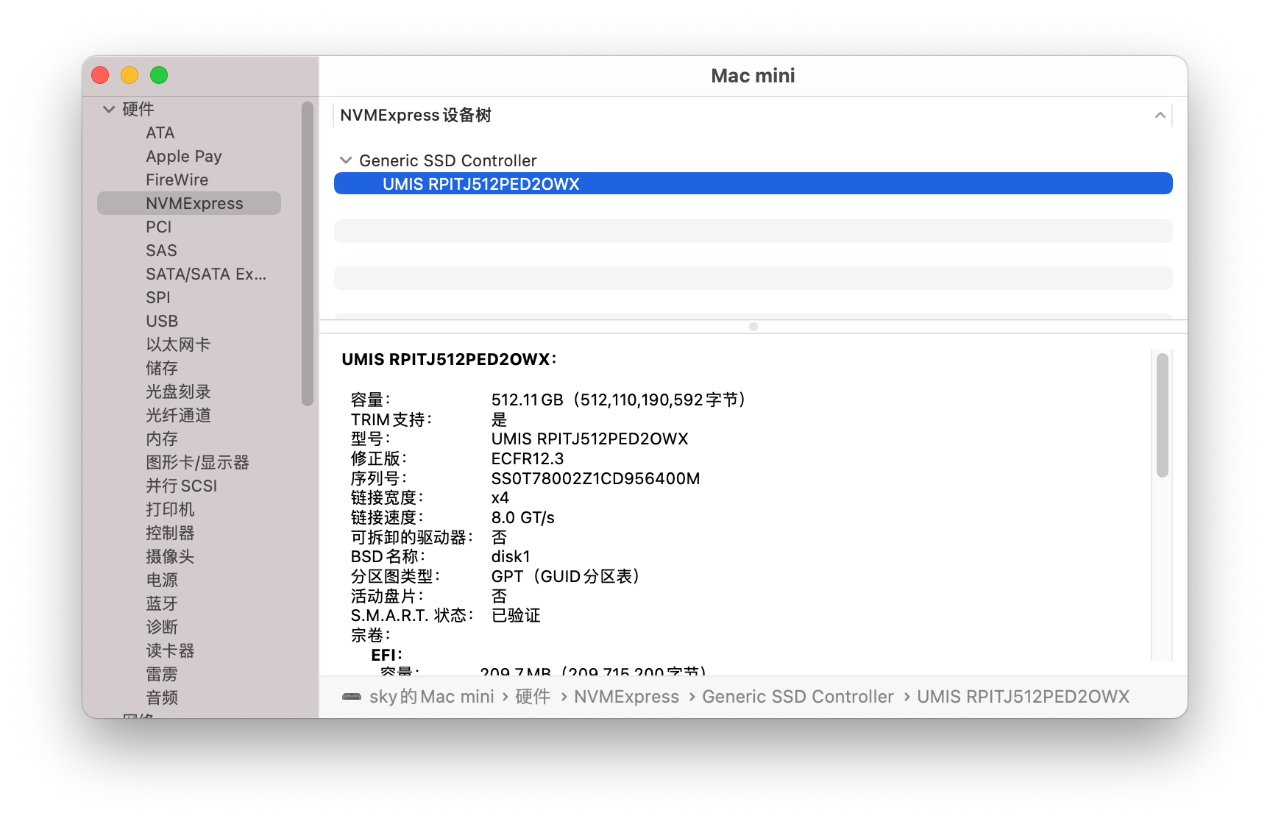The width and height of the screenshot is (1270, 827).
Task: Click the model value UMIS RPITJ512PED2OWX
Action: click(589, 439)
